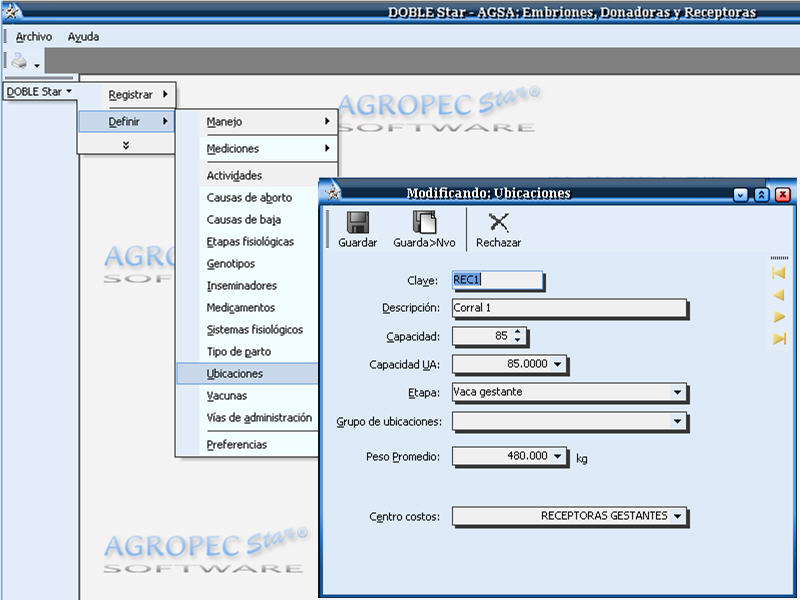Open the DOBLE Star dropdown menu
The image size is (800, 600).
click(x=39, y=92)
